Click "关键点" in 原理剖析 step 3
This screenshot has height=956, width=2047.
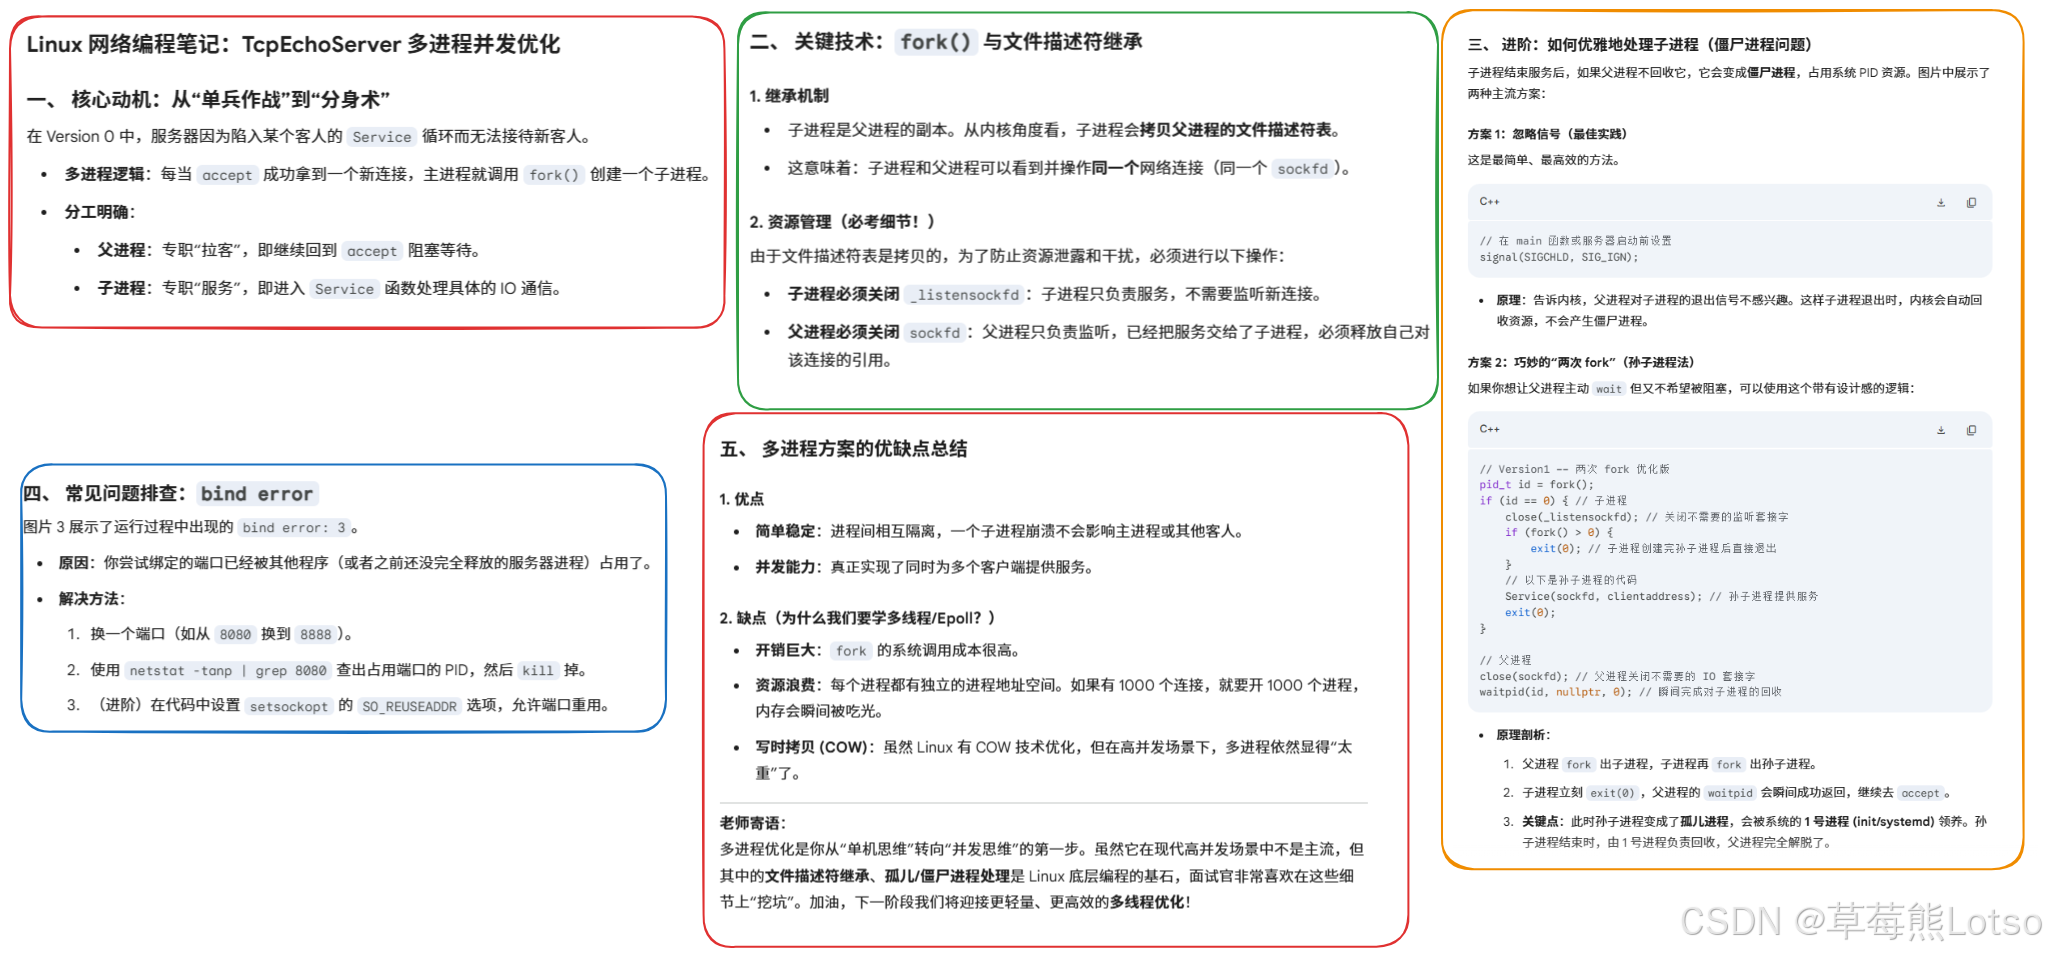pos(1542,822)
